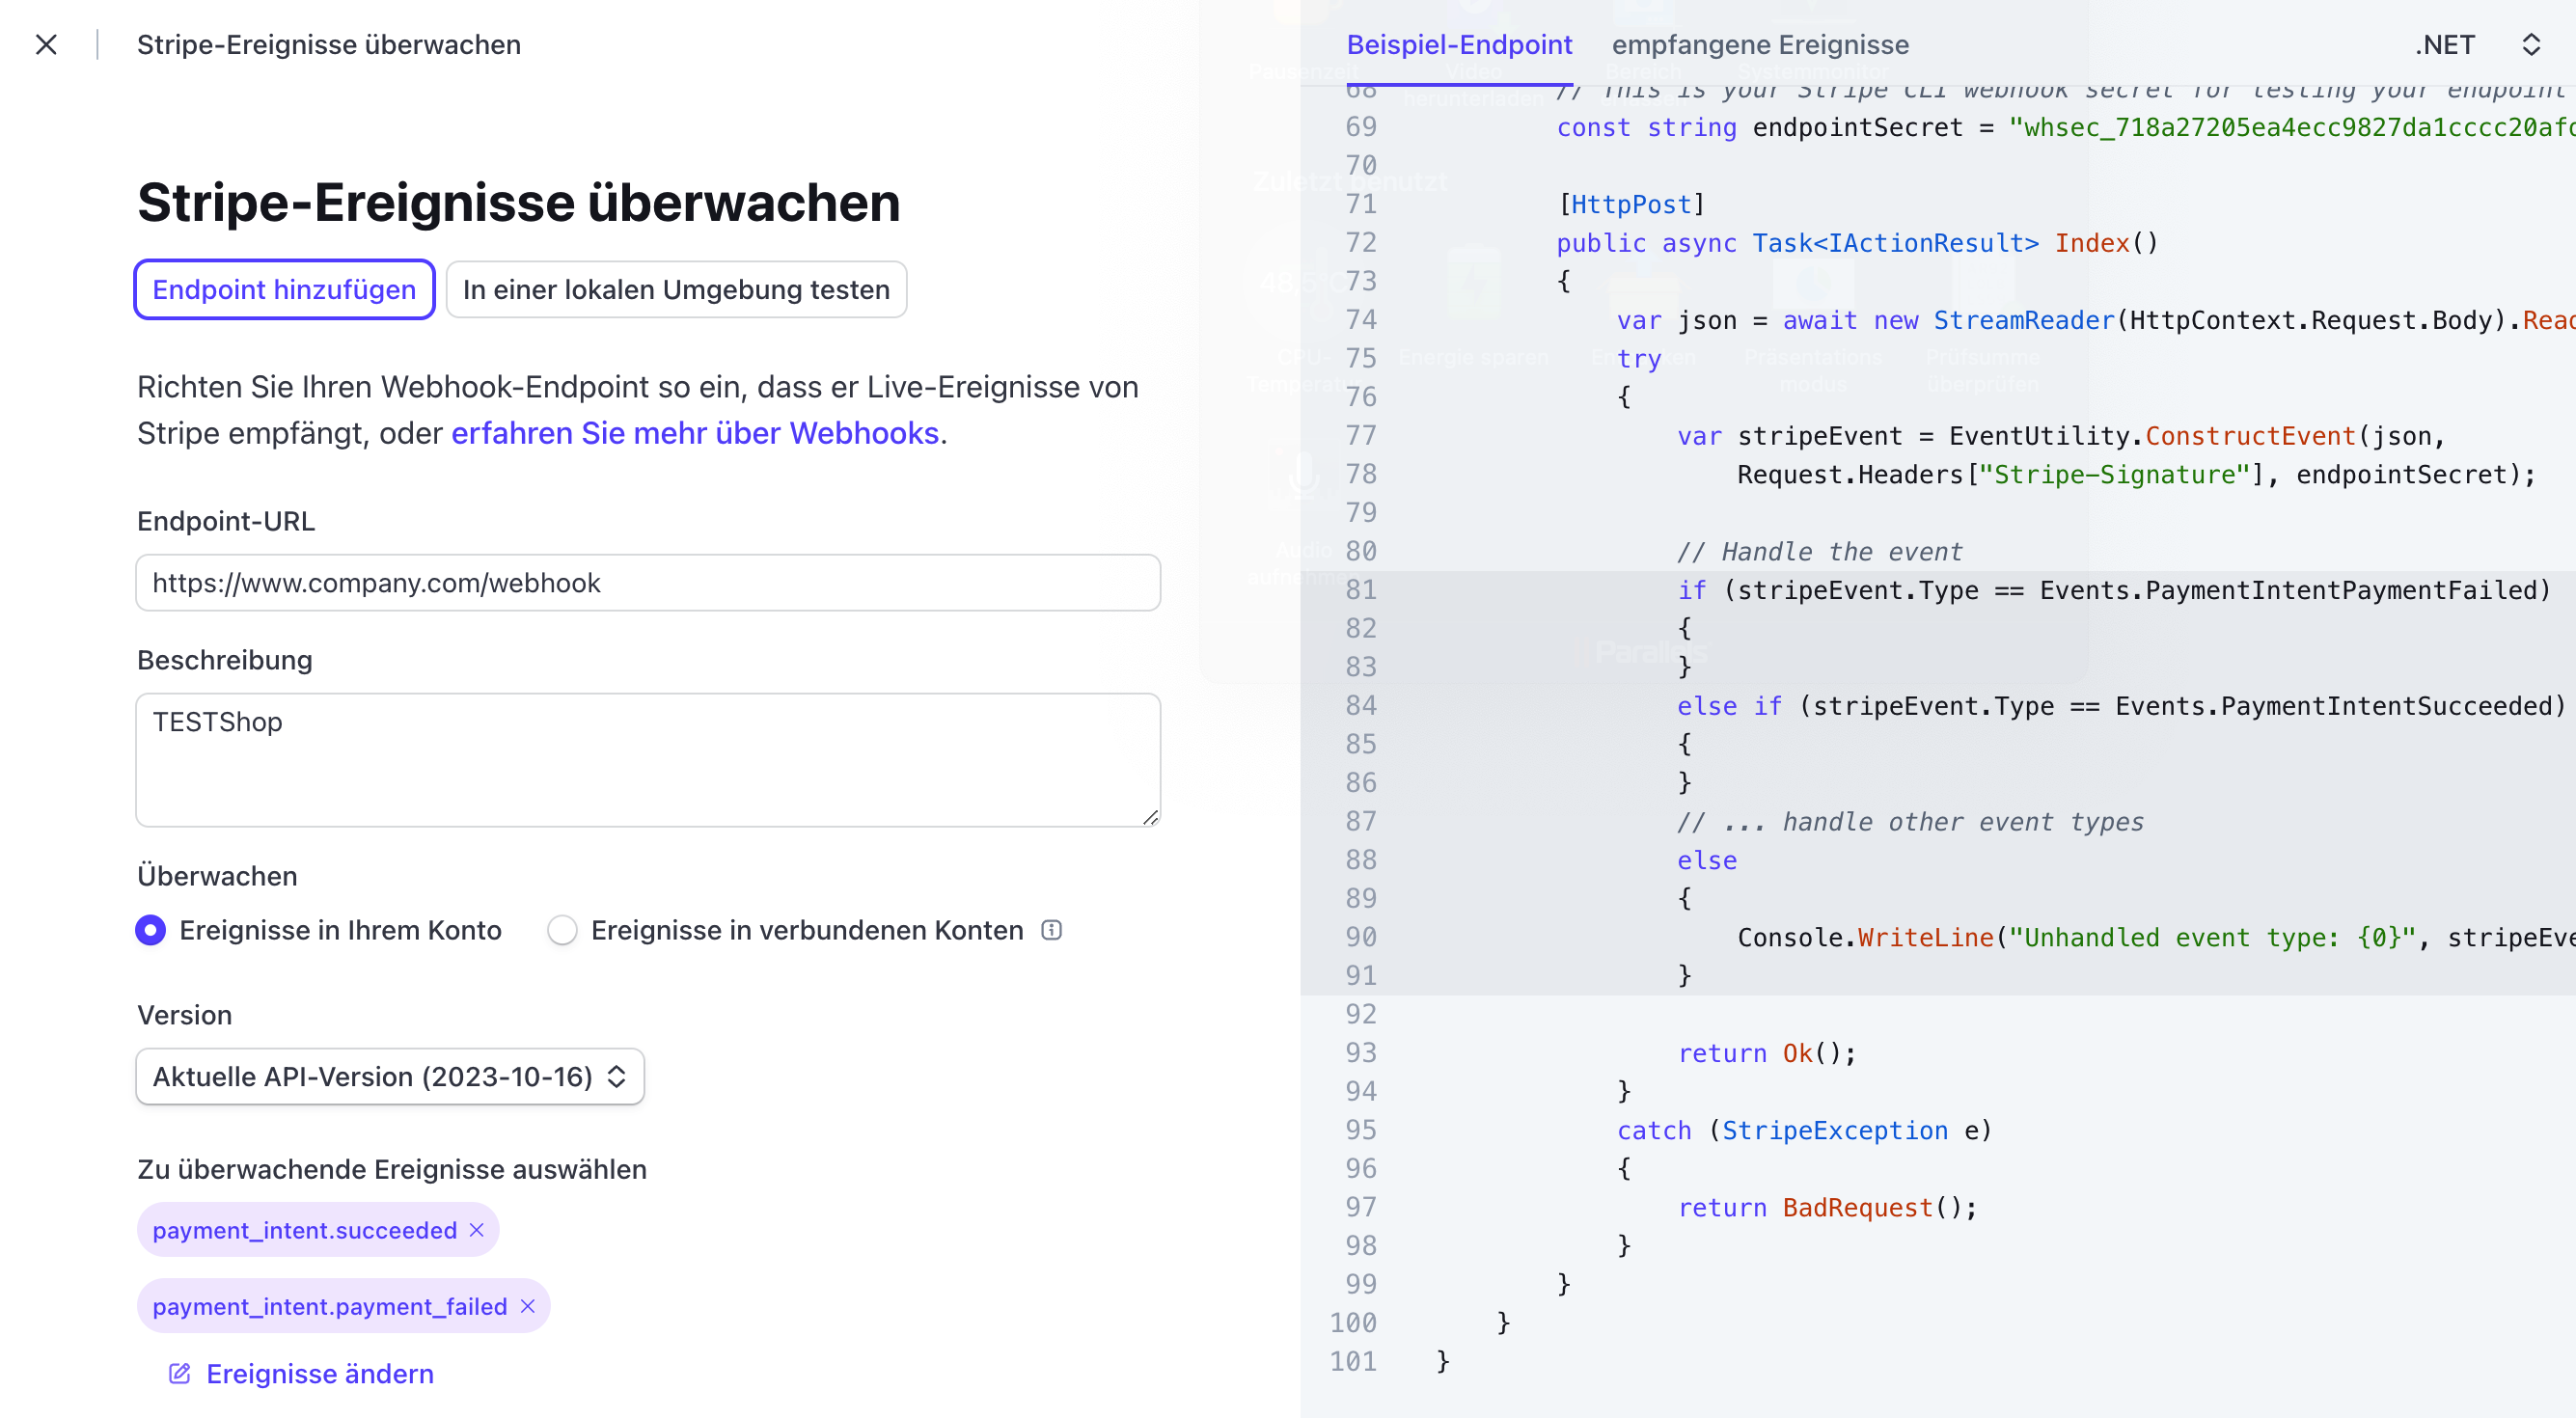Close the Stripe-Ereignisse überwachen dialog
2576x1418 pixels.
(46, 45)
